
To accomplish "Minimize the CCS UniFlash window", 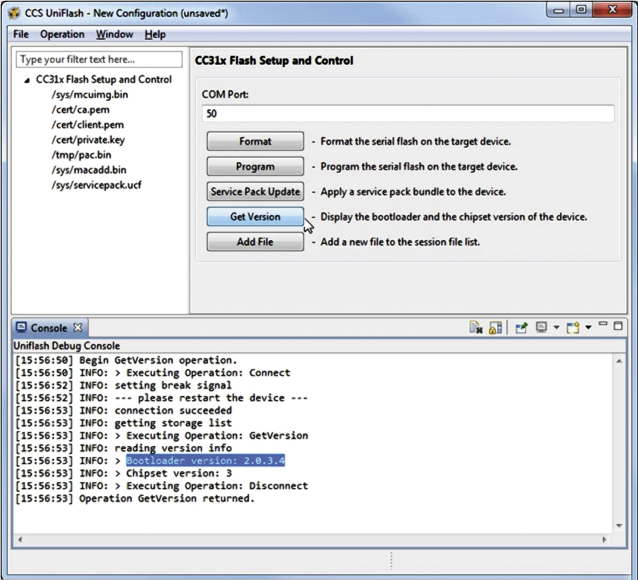I will (559, 10).
